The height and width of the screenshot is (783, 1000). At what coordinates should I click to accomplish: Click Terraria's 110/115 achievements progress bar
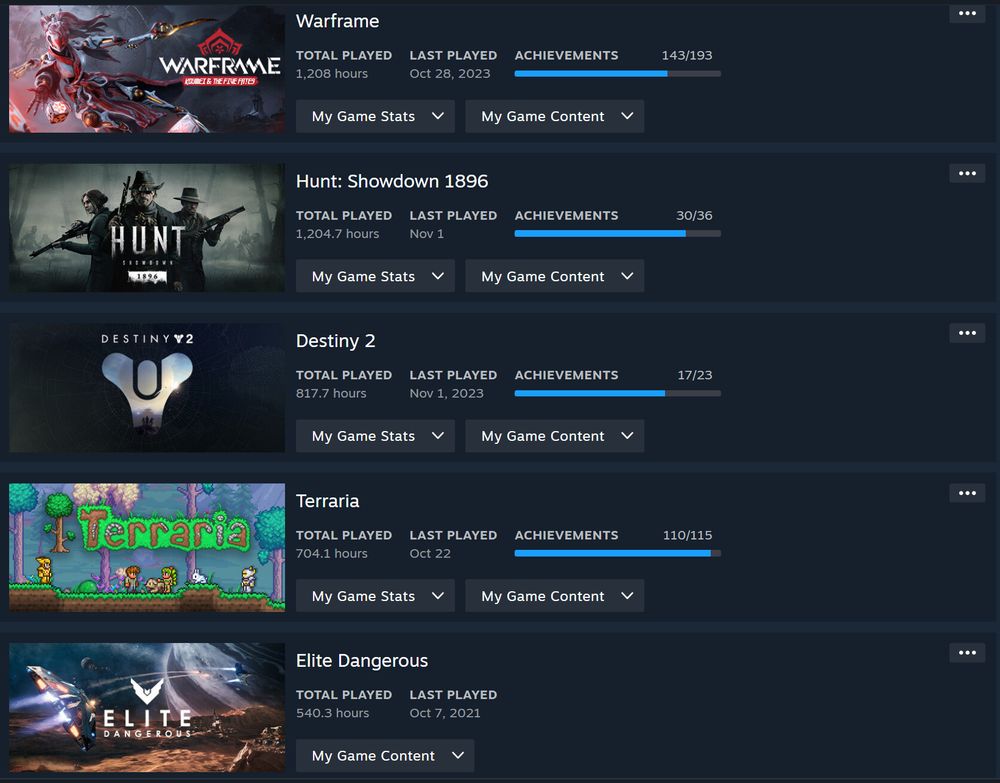(617, 553)
